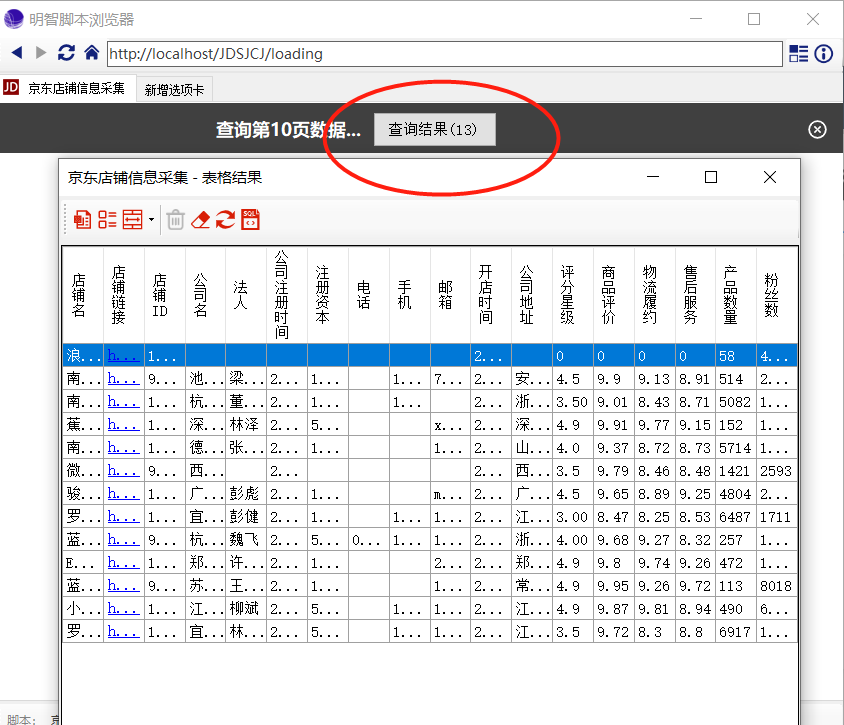Viewport: 844px width, 725px height.
Task: Click the 公司地址 column header
Action: coord(532,295)
